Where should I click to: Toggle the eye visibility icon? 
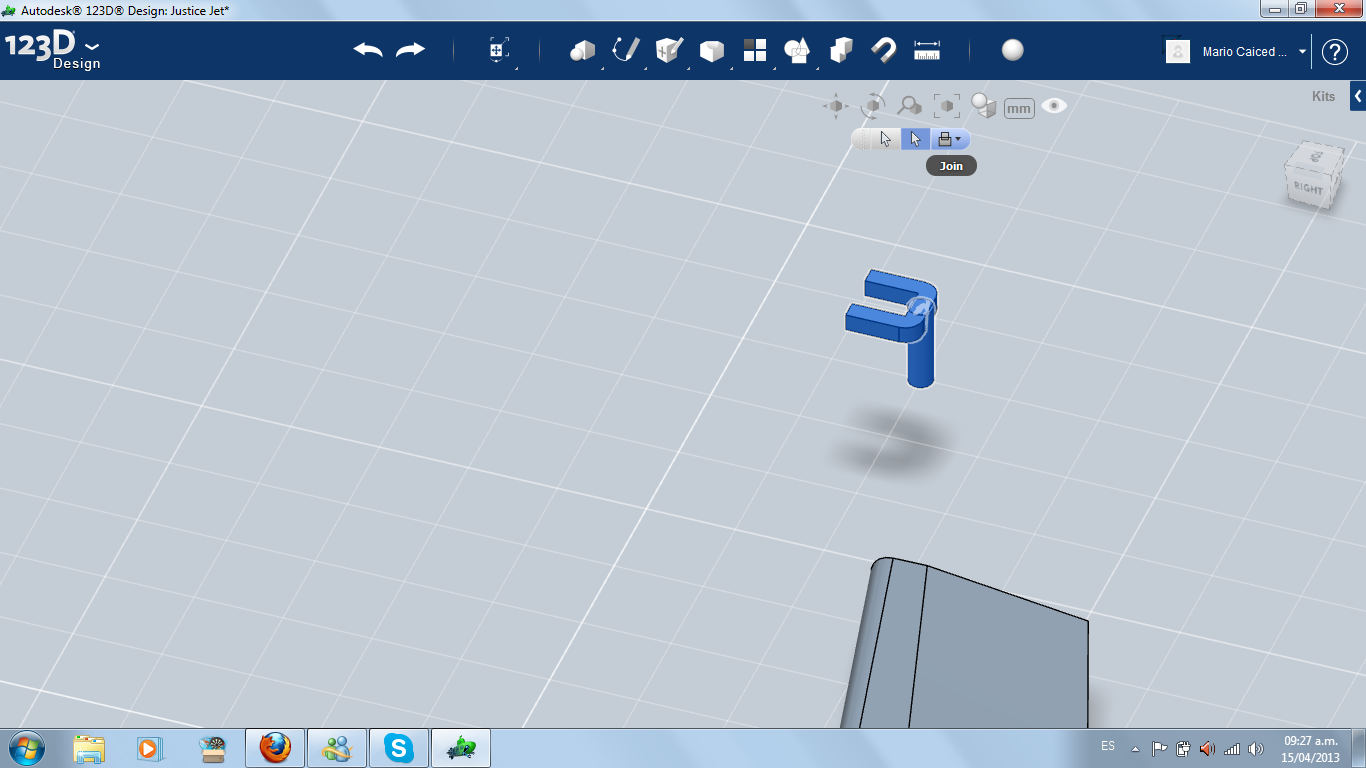(x=1054, y=105)
